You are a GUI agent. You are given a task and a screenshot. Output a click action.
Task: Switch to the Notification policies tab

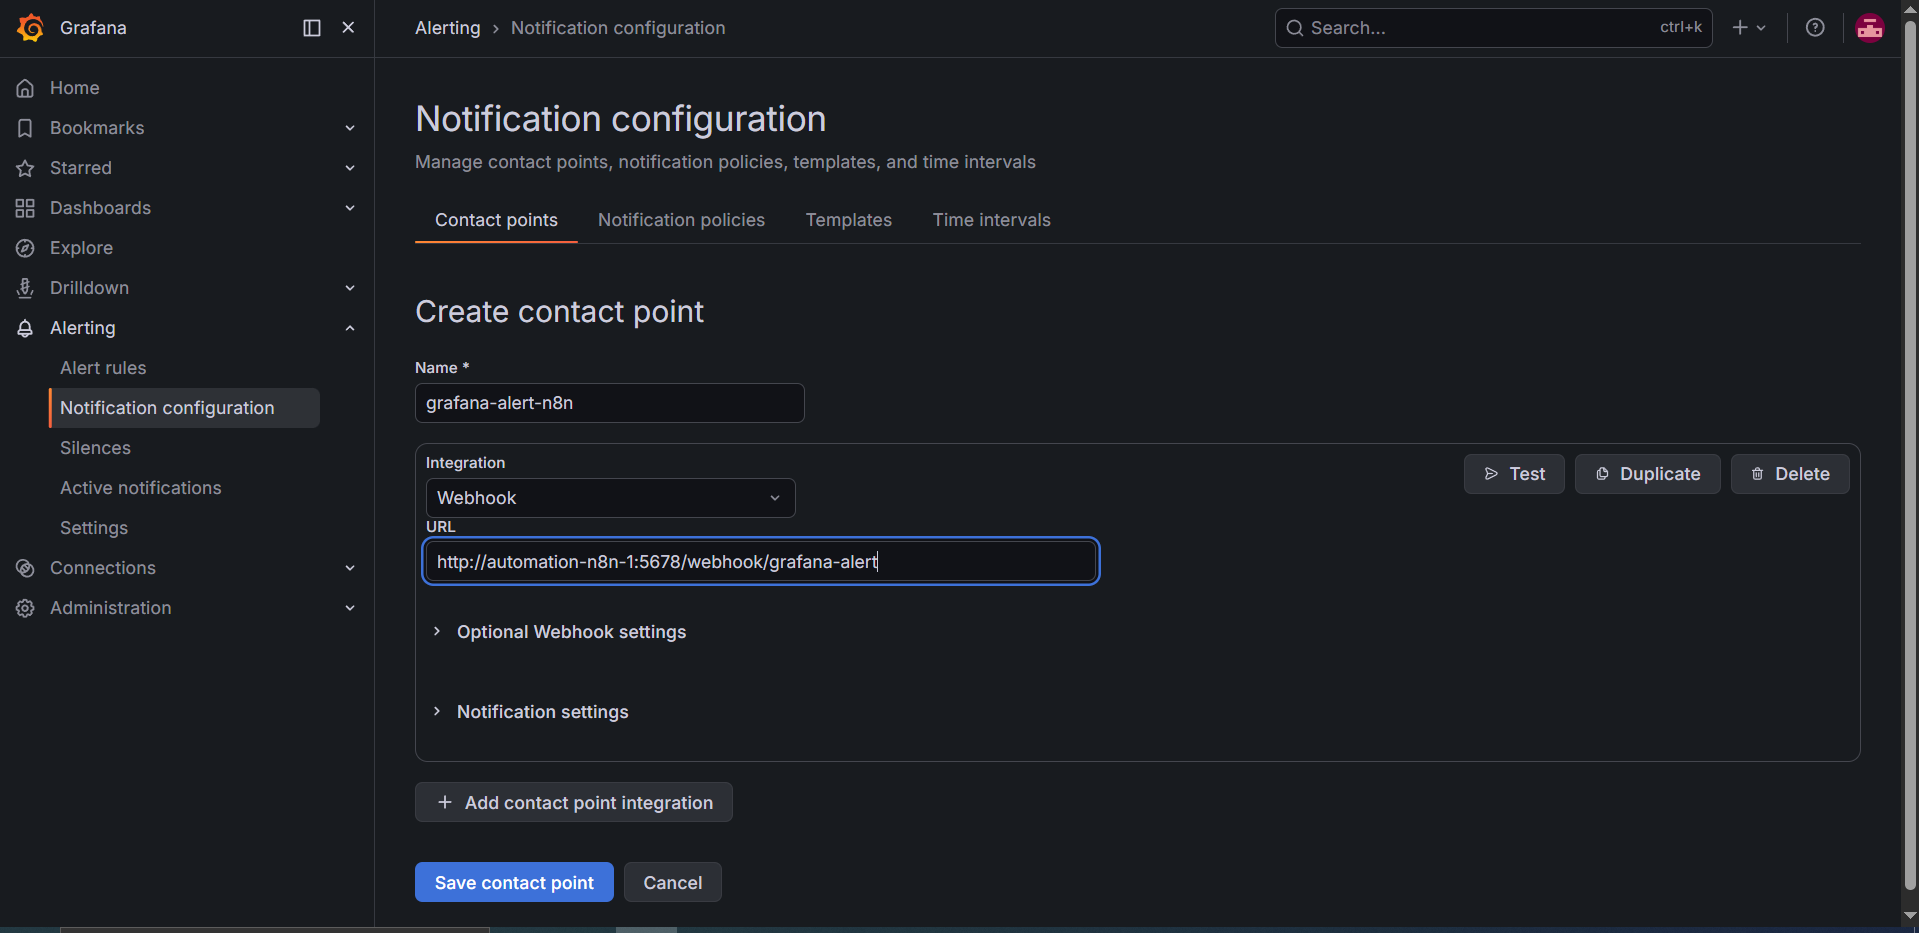[x=681, y=220]
